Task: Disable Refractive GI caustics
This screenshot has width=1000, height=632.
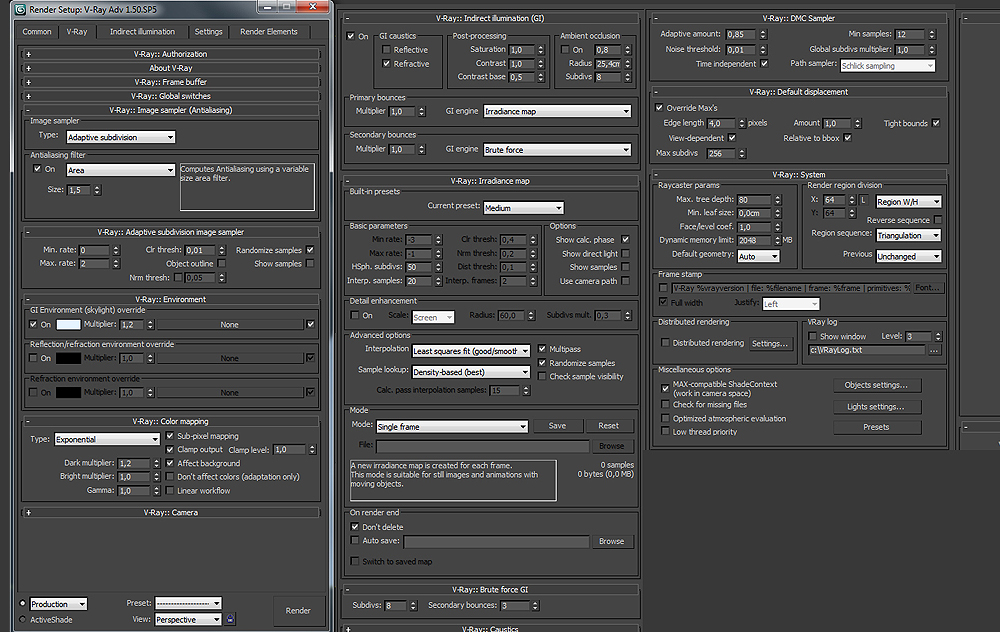Action: (x=386, y=64)
